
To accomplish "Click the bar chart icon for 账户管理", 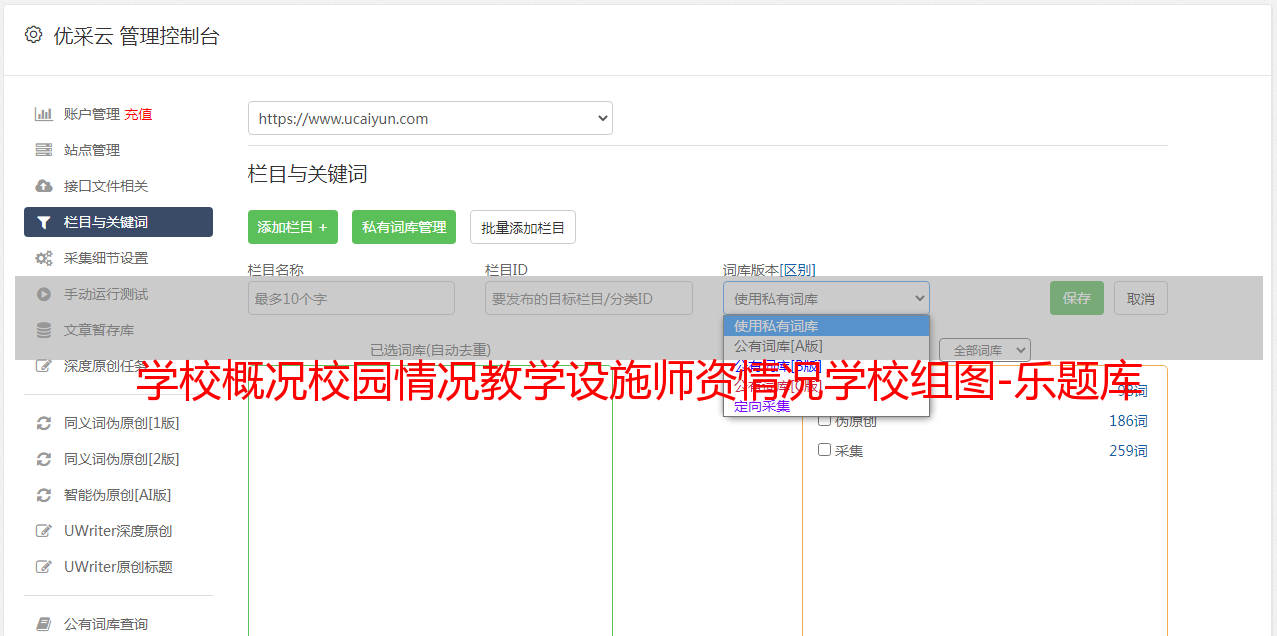I will click(43, 114).
